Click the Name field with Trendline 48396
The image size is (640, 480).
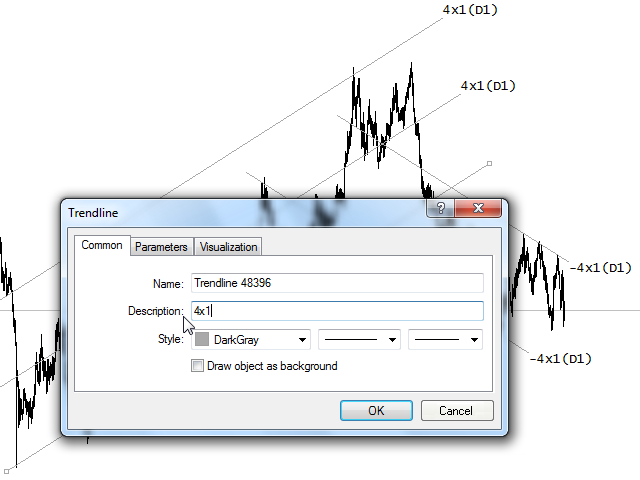pos(337,283)
